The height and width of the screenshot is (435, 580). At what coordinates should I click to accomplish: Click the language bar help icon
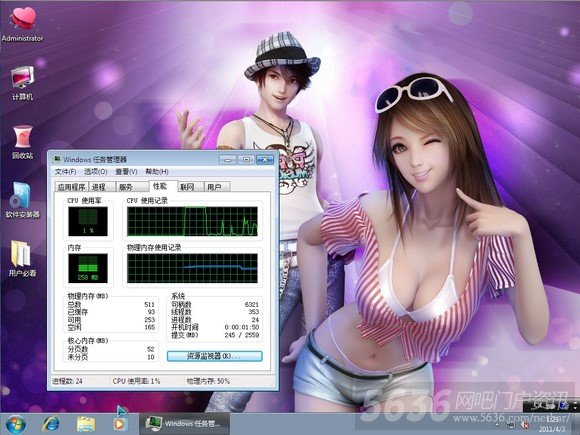(x=563, y=406)
